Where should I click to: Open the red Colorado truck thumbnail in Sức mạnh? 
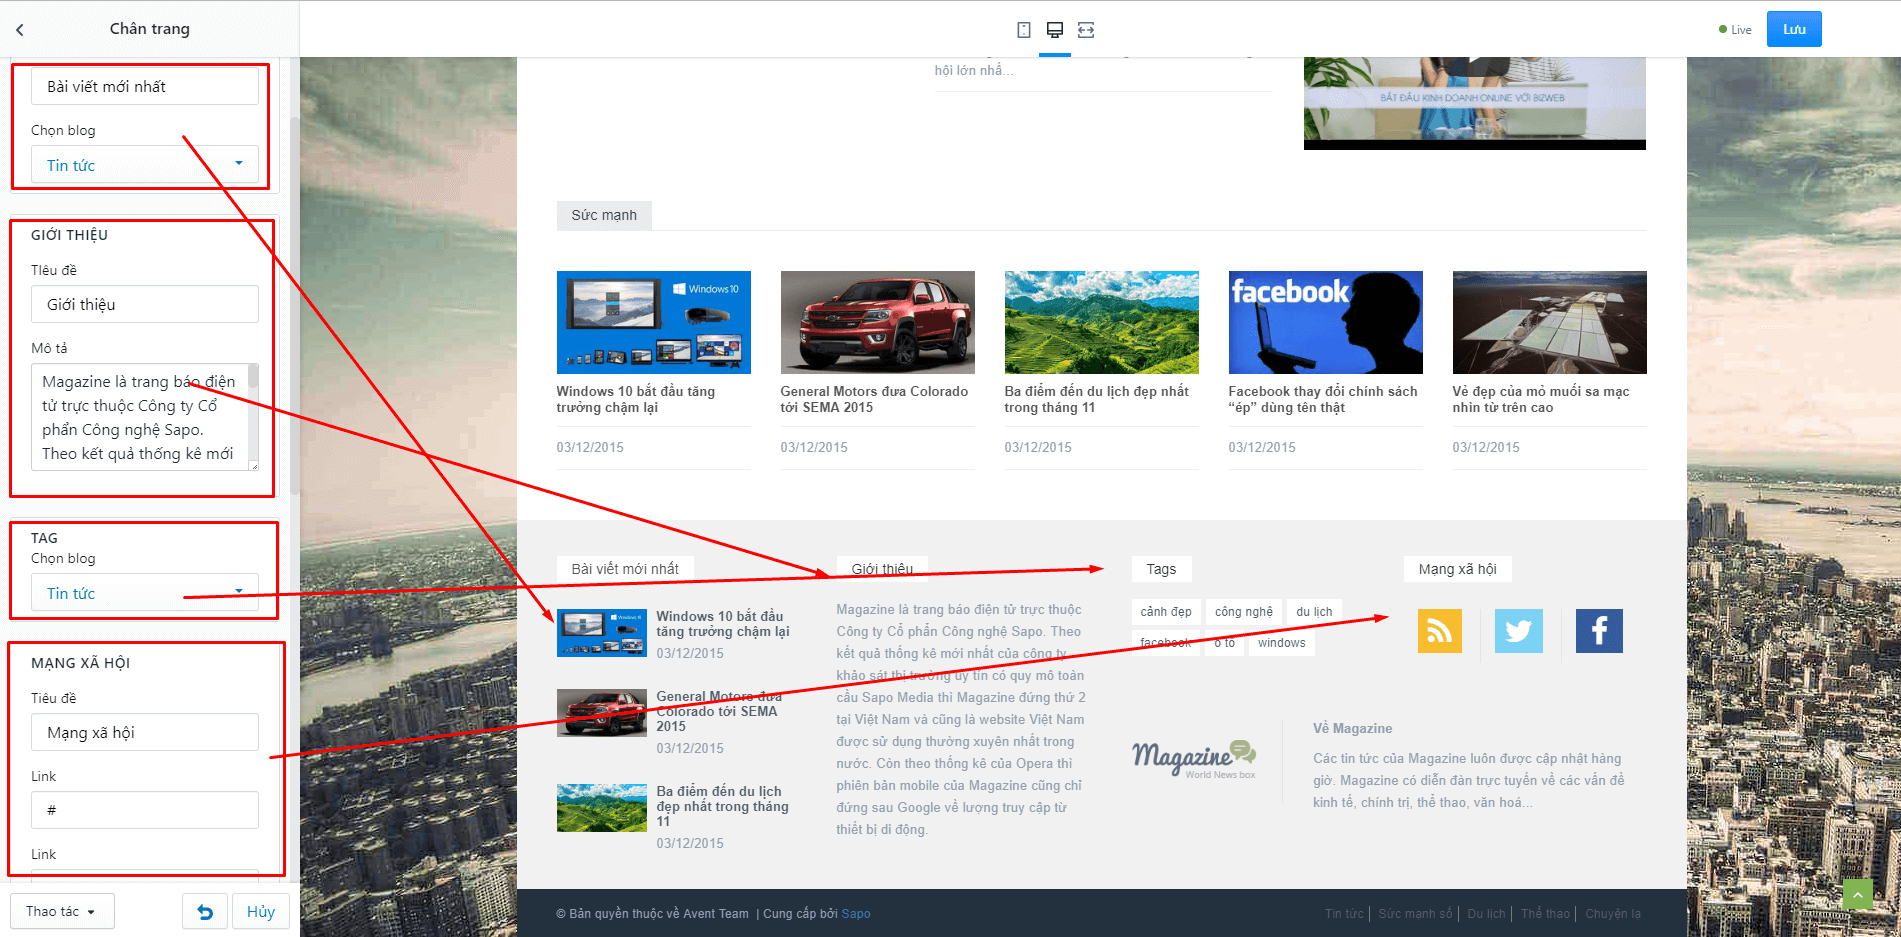pos(878,322)
